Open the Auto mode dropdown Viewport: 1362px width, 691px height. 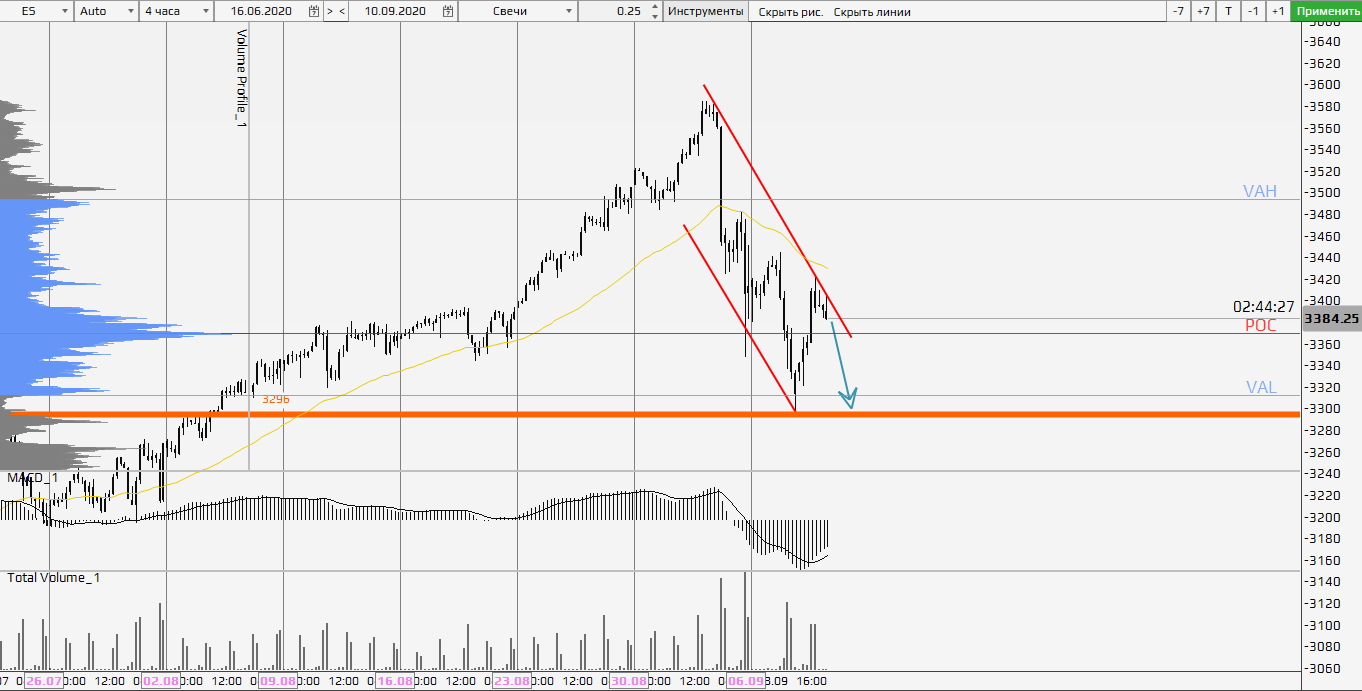(131, 11)
